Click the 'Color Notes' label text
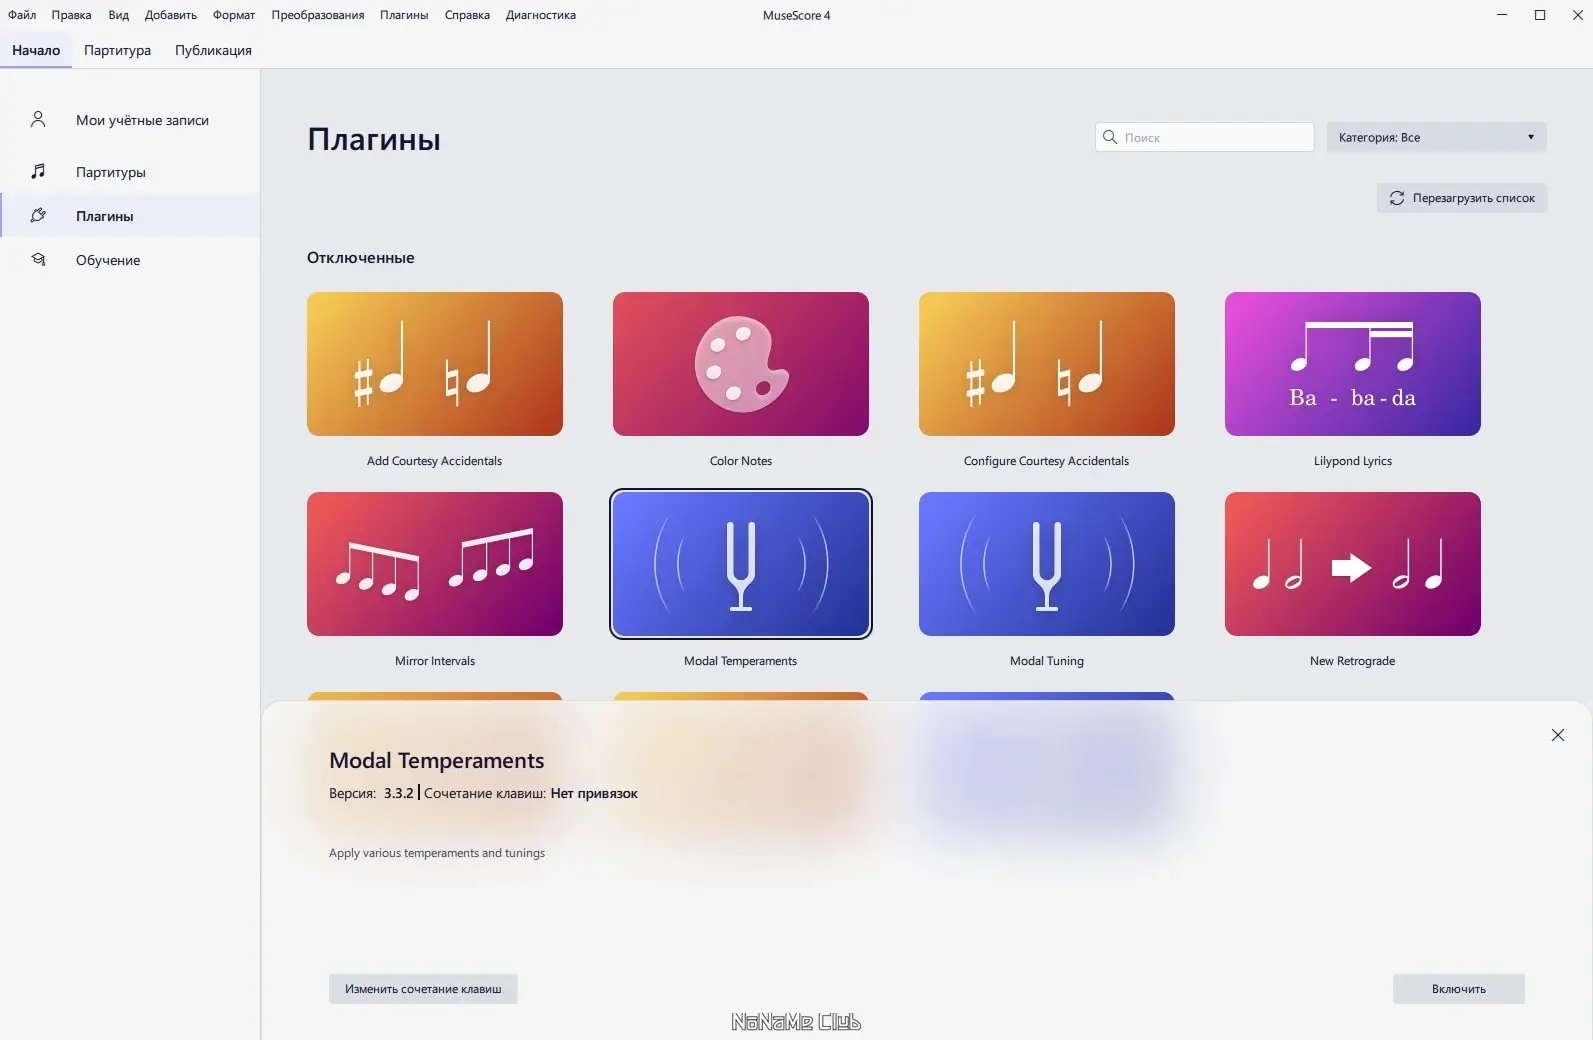 740,461
